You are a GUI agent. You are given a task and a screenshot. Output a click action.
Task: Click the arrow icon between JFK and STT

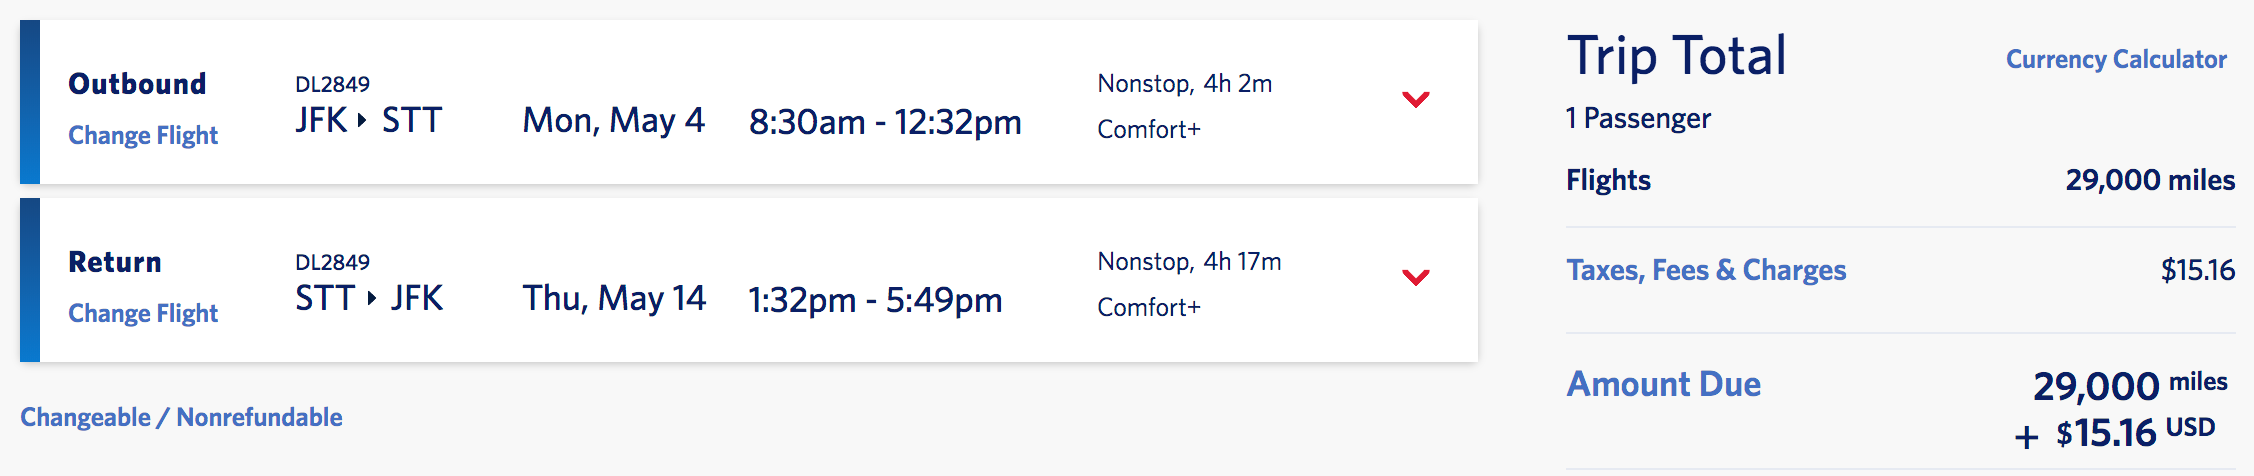click(x=362, y=120)
